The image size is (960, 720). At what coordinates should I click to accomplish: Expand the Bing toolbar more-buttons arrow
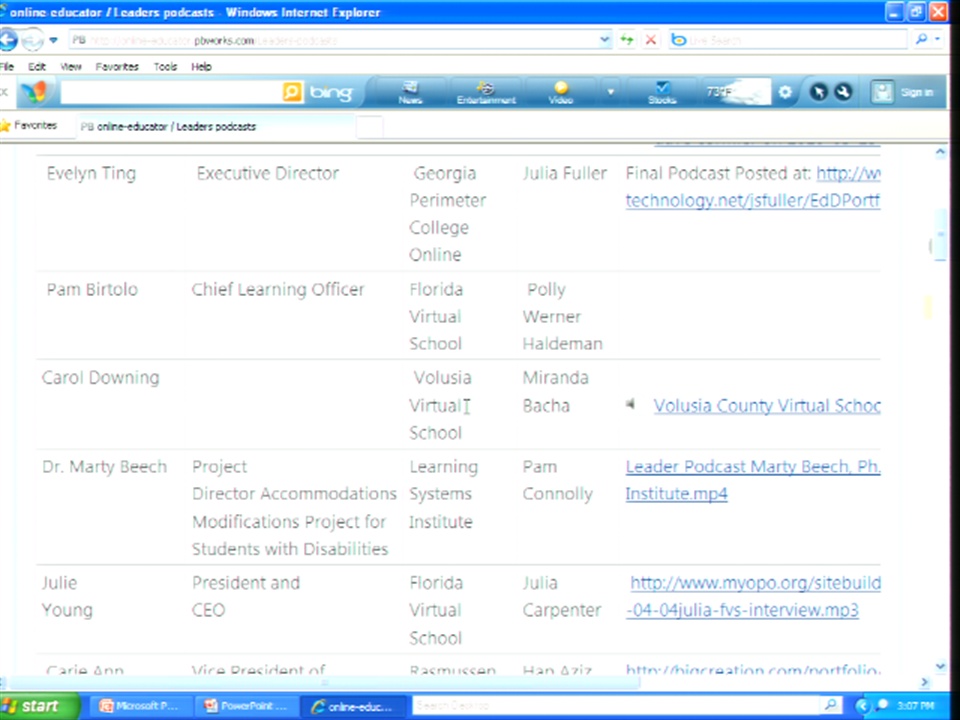pos(610,92)
